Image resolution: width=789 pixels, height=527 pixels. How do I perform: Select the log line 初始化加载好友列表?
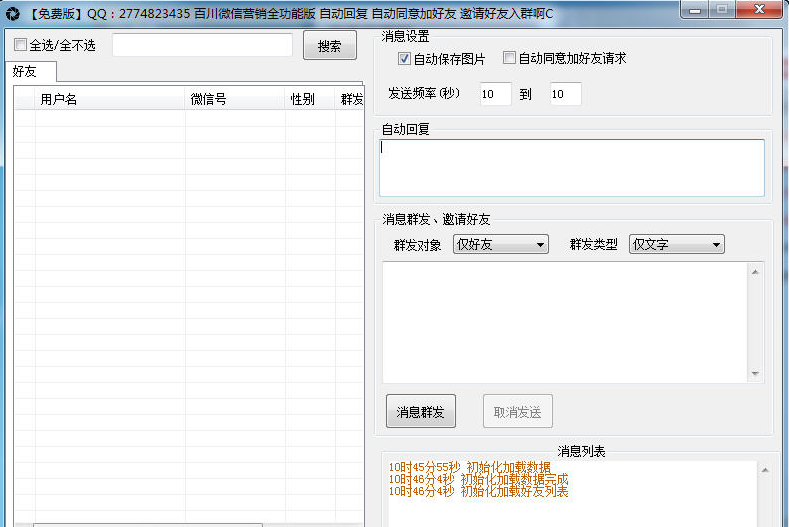pos(478,492)
